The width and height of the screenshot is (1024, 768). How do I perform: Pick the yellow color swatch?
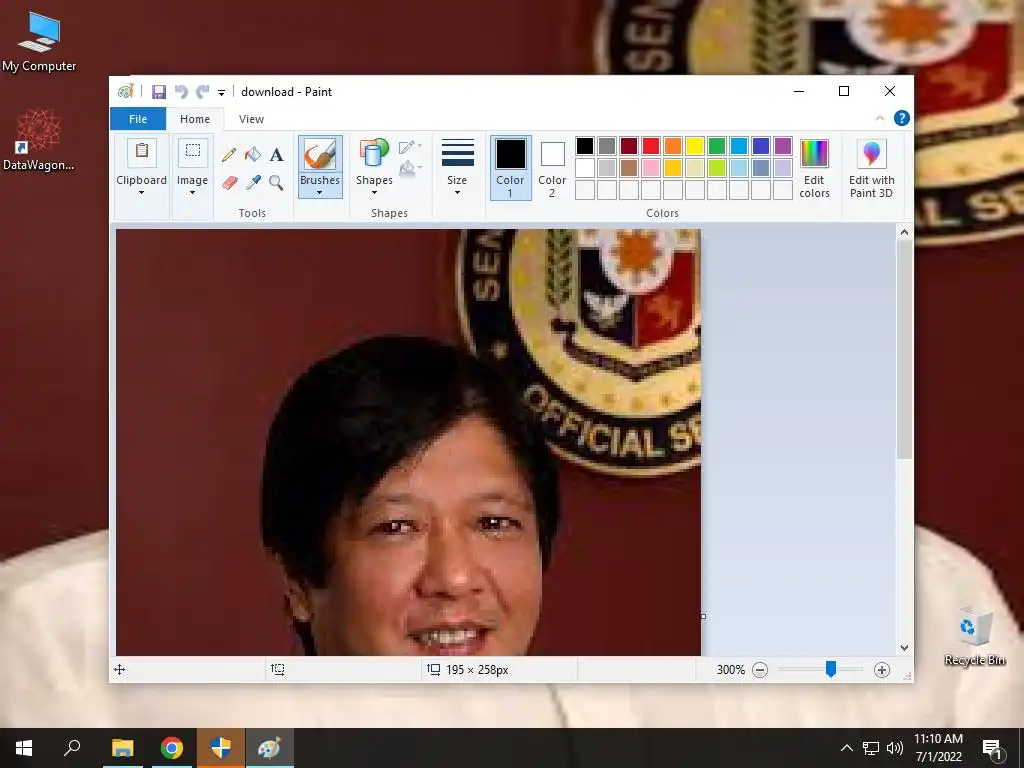(x=695, y=146)
